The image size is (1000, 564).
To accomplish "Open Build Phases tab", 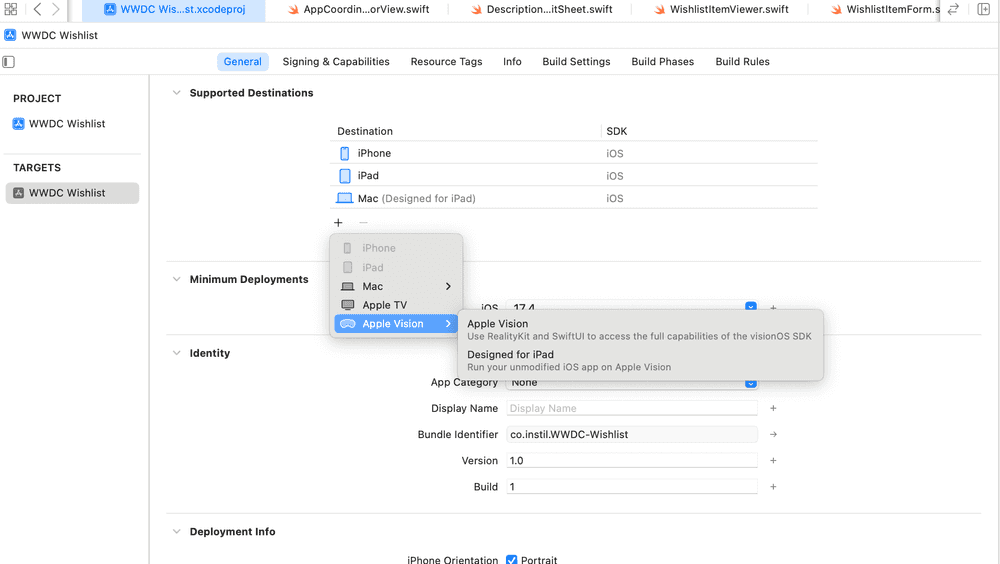I will point(663,62).
